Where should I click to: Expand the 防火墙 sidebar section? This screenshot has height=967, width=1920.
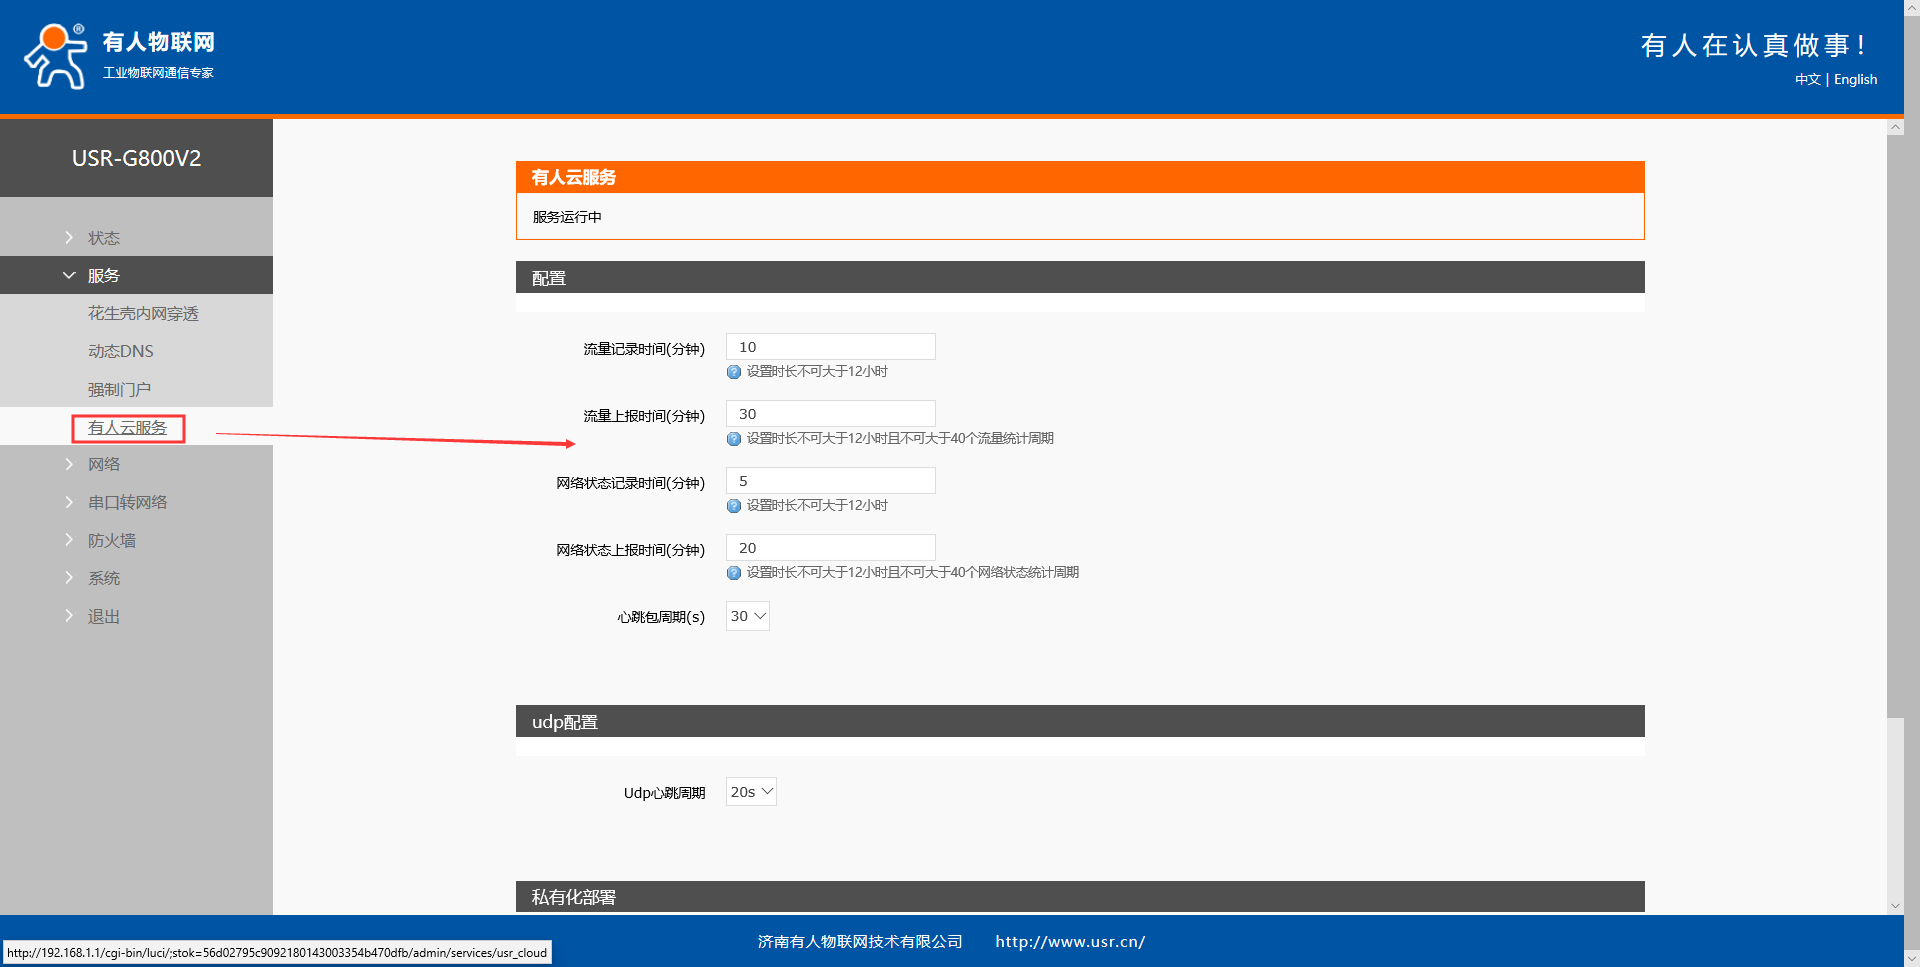(x=111, y=540)
